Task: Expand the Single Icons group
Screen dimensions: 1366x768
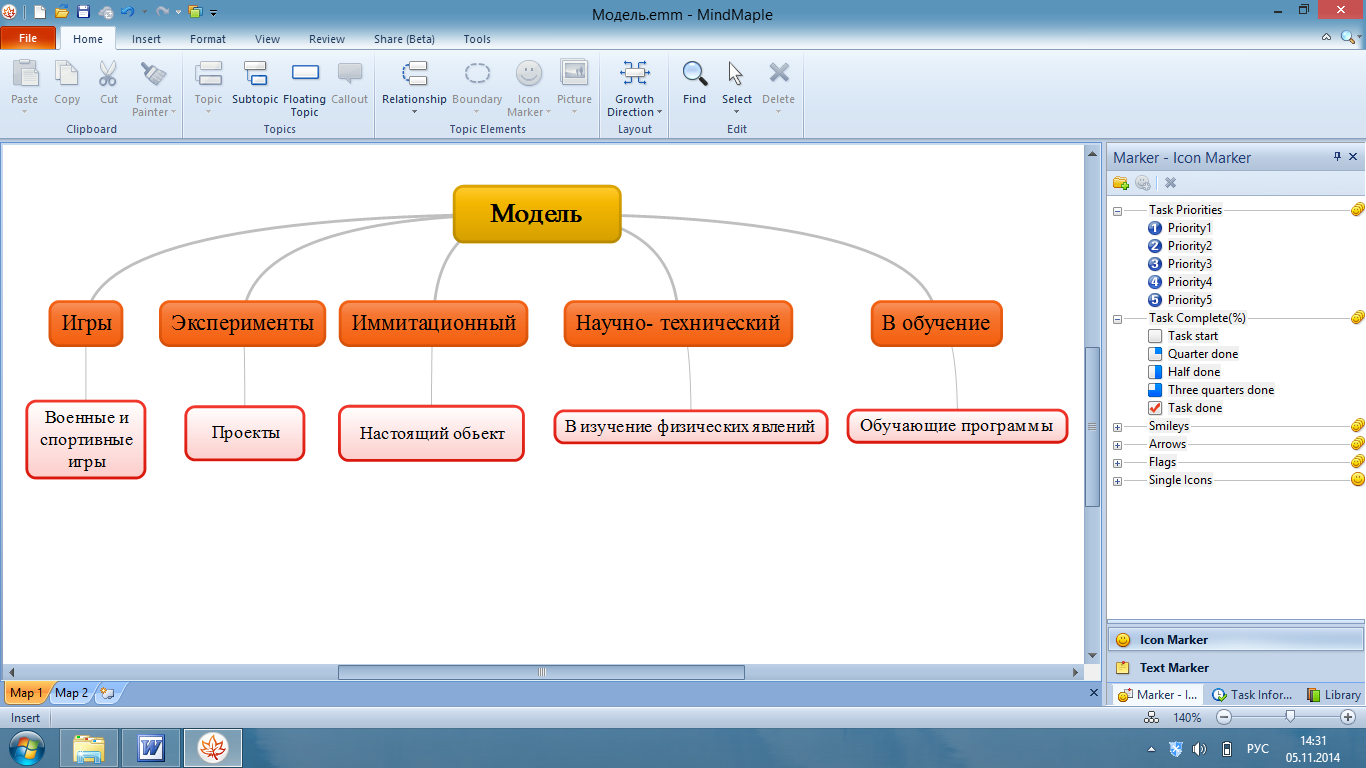Action: (1118, 481)
